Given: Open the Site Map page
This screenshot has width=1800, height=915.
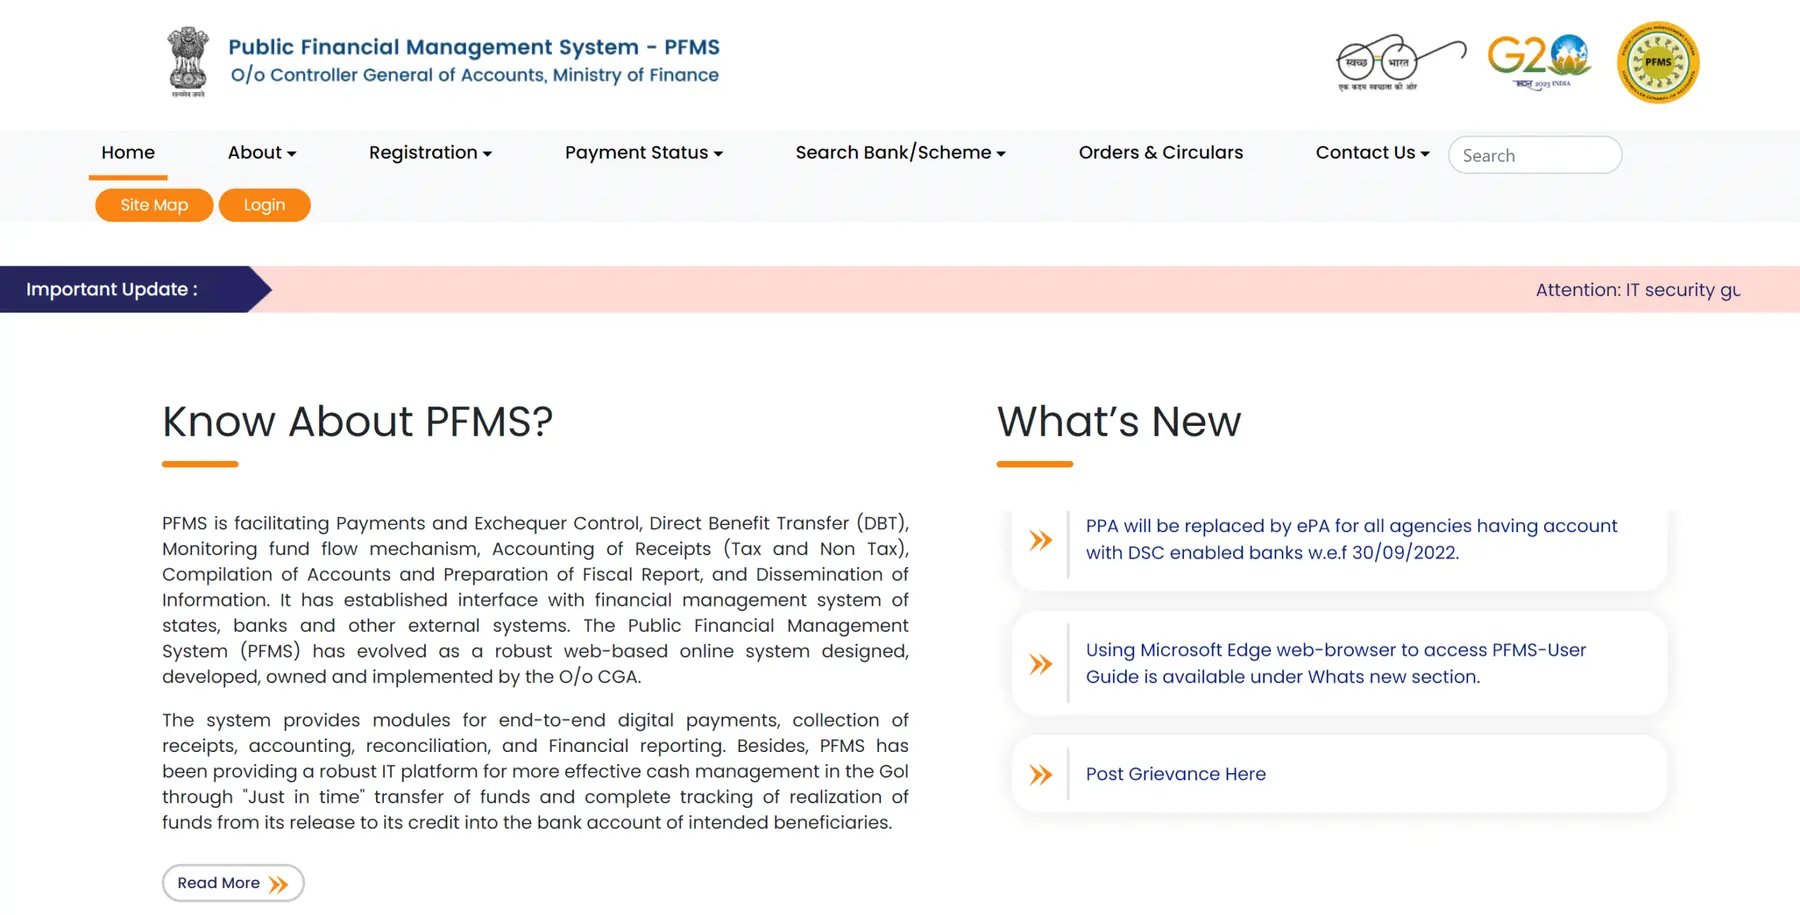Looking at the screenshot, I should coord(153,205).
